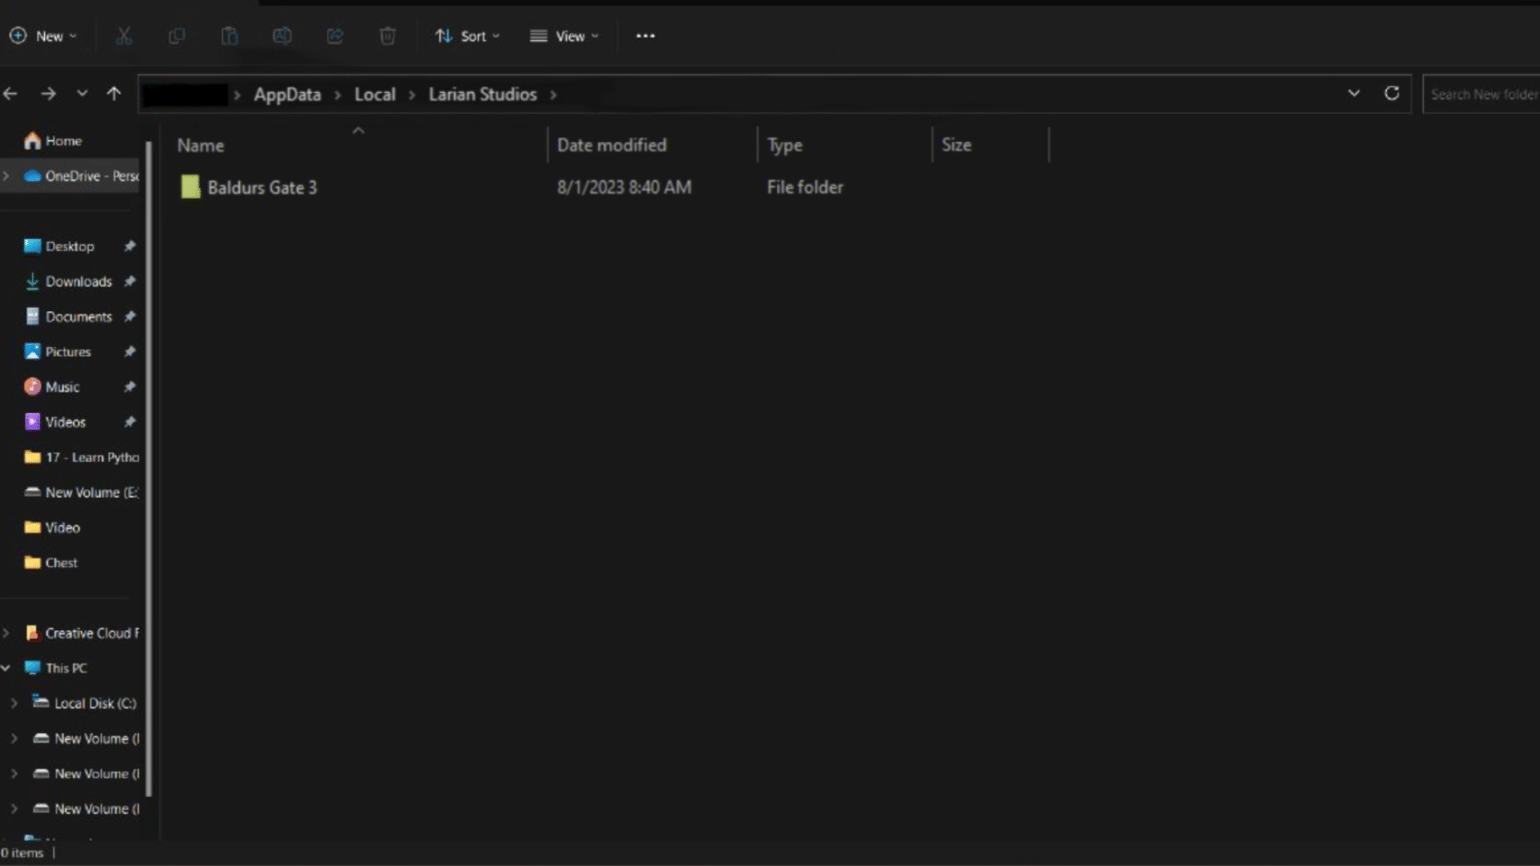
Task: Go back to the previous folder
Action: tap(11, 93)
